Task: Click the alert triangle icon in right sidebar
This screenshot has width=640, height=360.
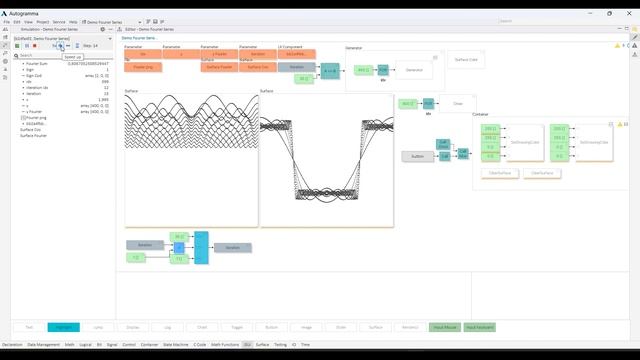Action: pos(635,46)
